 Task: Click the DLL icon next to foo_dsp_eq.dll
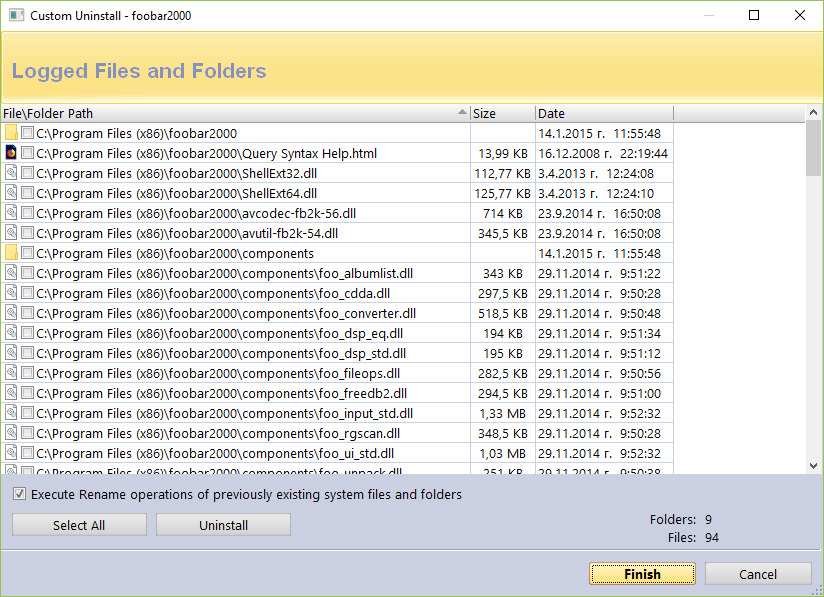tap(11, 333)
